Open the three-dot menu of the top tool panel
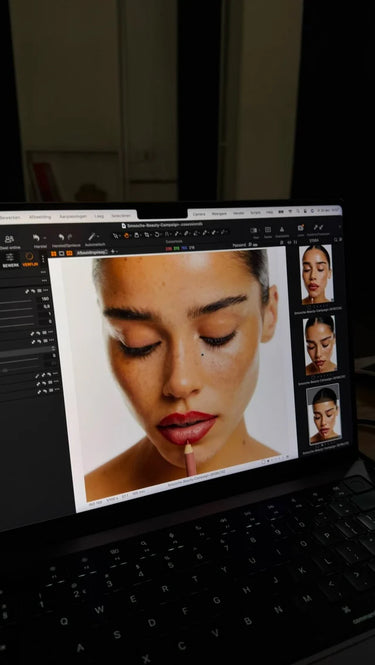Screen dimensions: 375x665 tap(44, 271)
